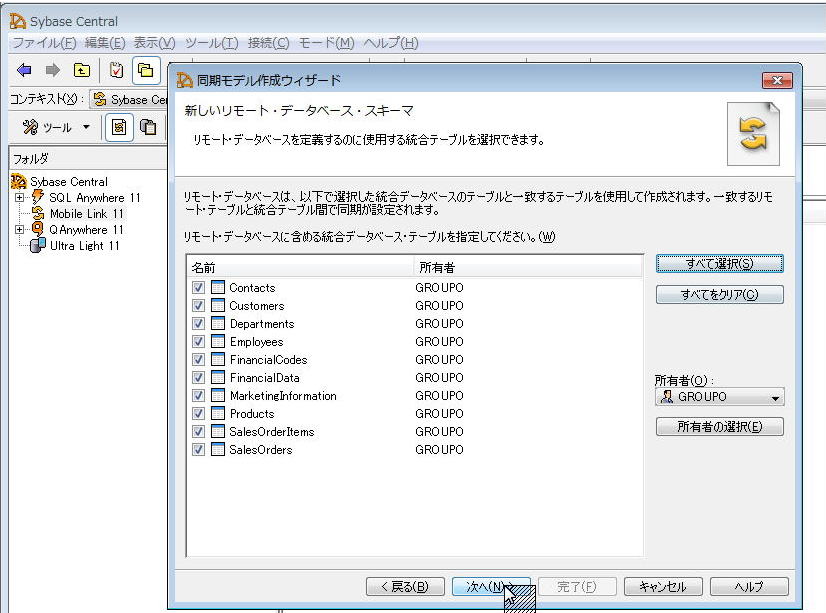Screen dimensions: 826x613
Task: Click the Contacts table icon
Action: pos(218,288)
